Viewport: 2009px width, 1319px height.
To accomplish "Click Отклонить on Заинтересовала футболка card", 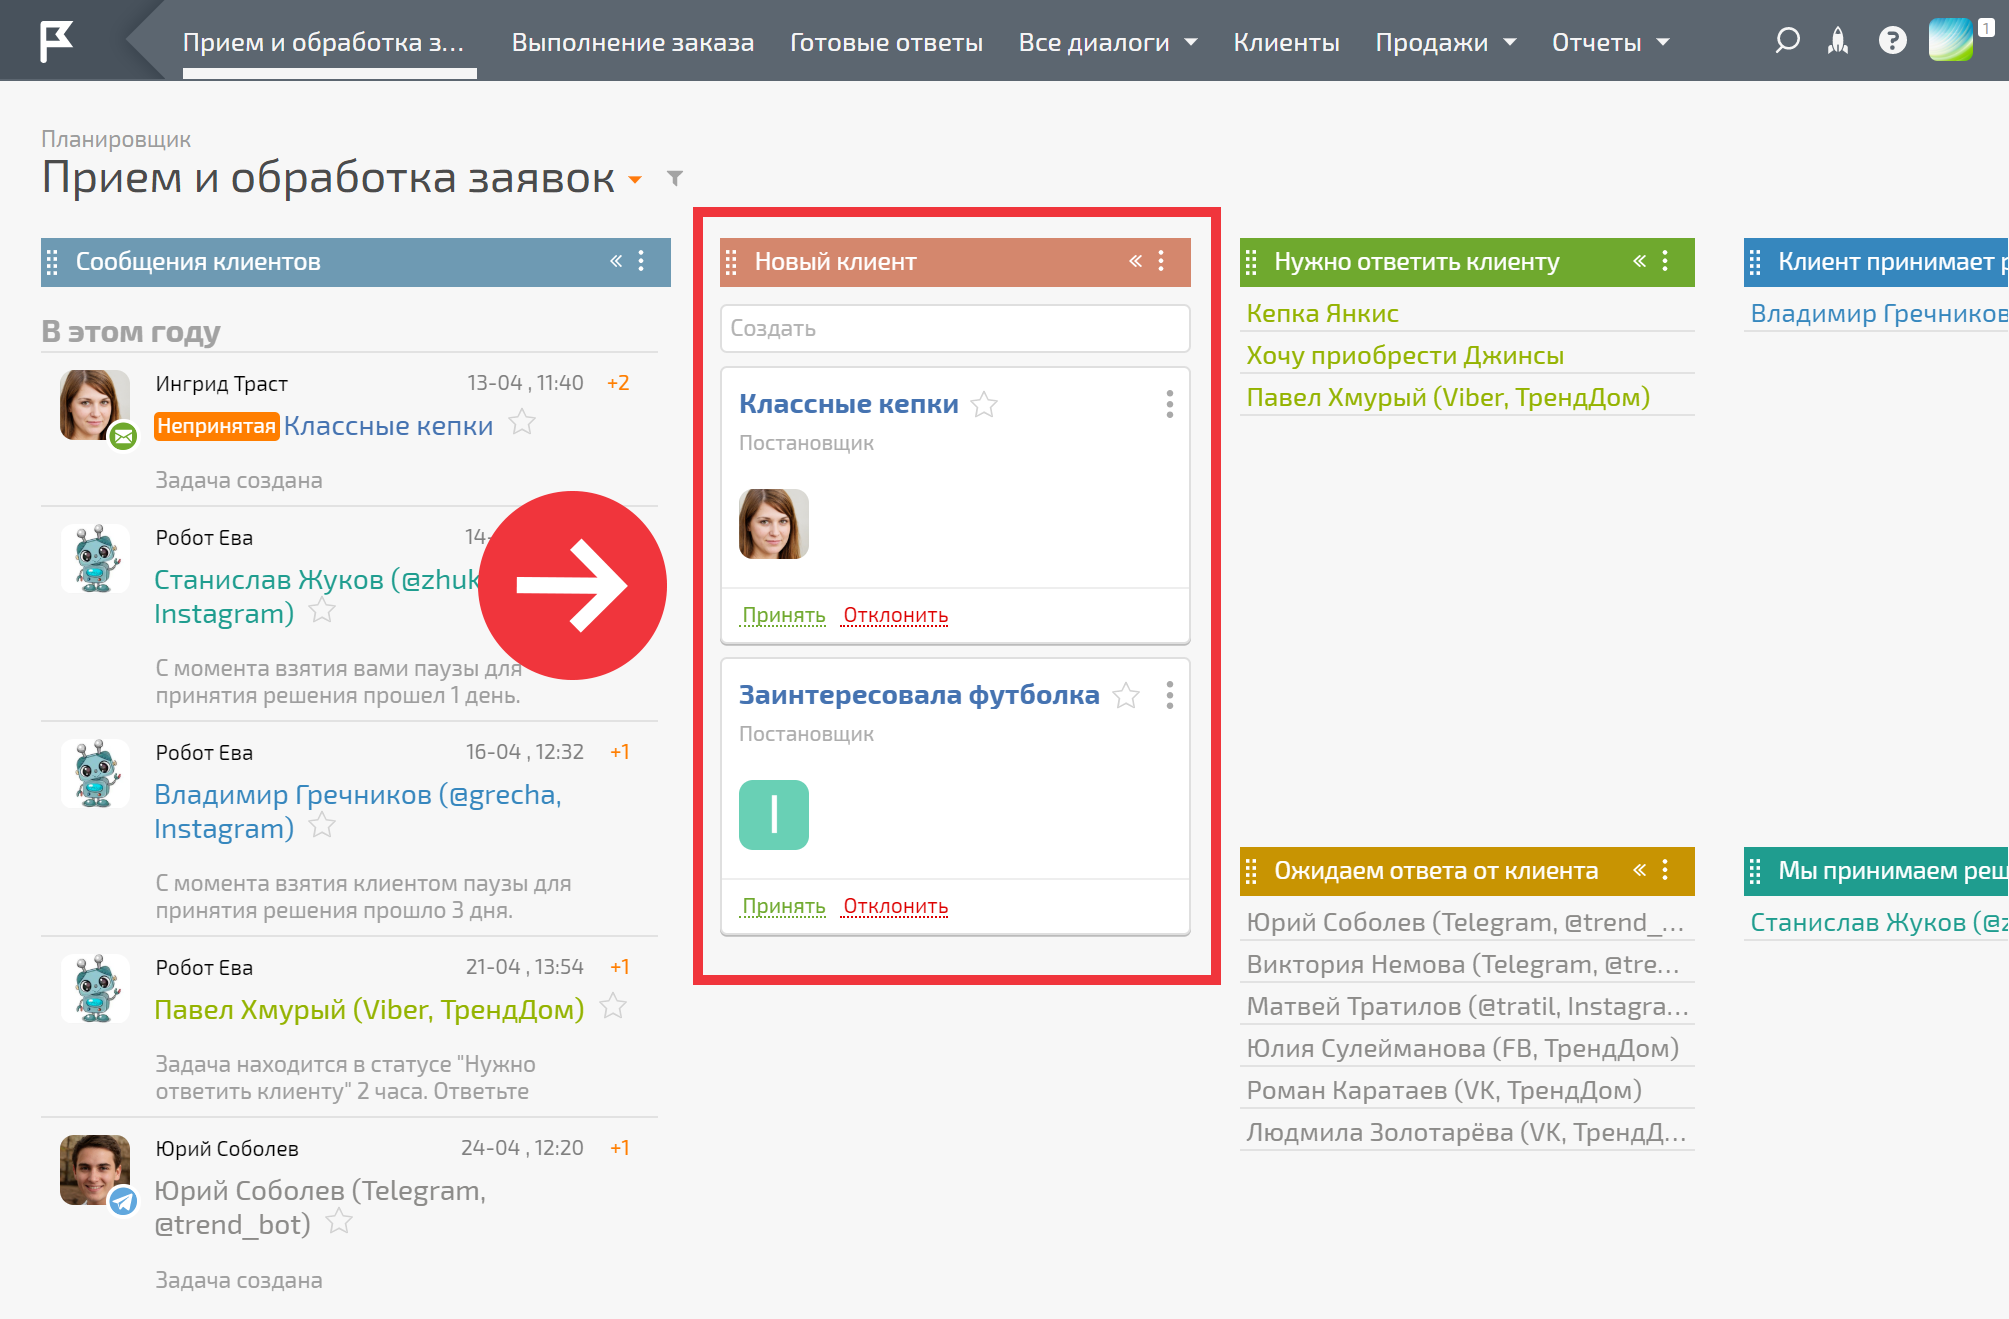I will point(895,906).
